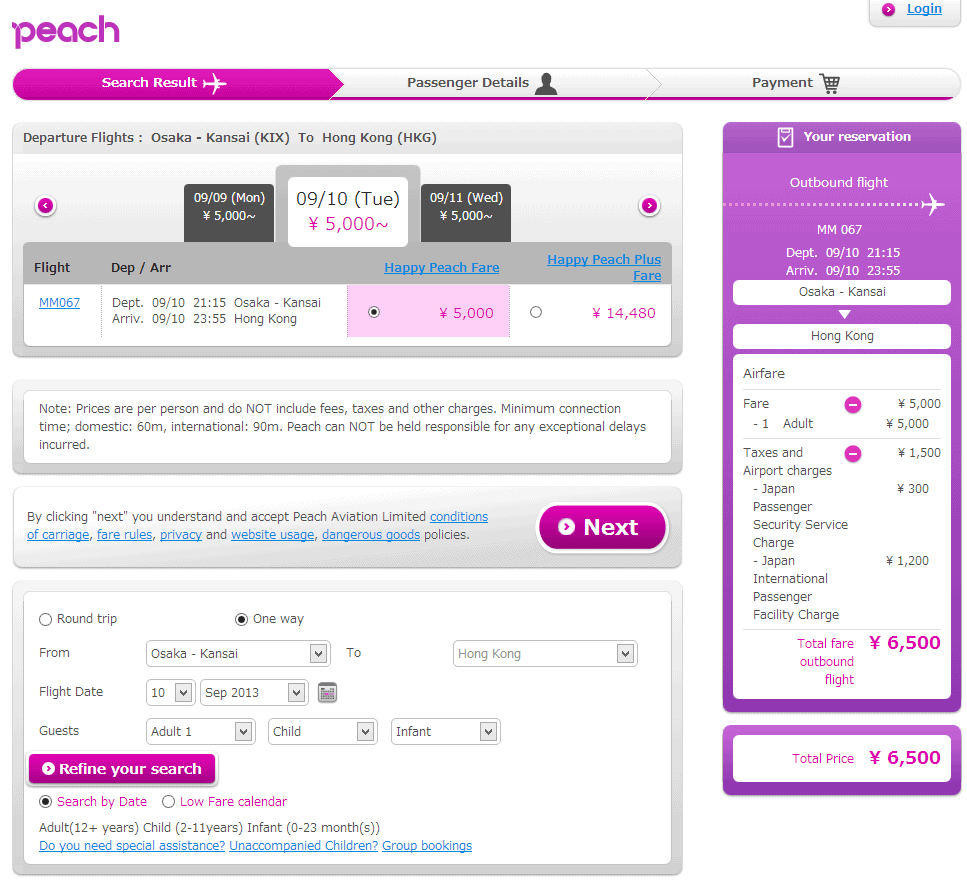Expand the Adult guests dropdown
Screen dimensions: 967x885
tap(200, 731)
